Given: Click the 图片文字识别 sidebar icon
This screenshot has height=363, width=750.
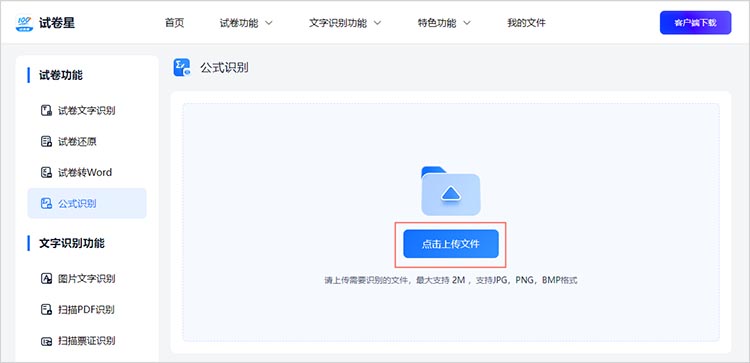Looking at the screenshot, I should point(46,278).
